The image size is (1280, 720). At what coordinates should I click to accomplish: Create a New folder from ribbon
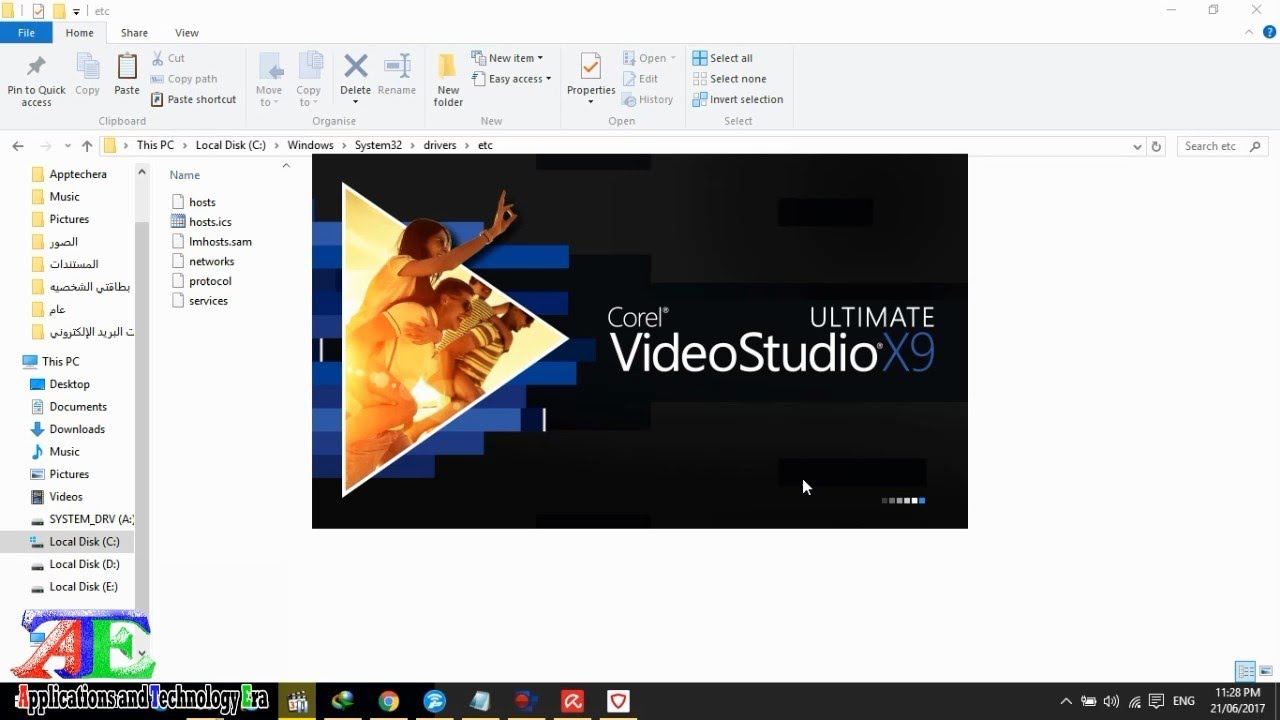448,80
